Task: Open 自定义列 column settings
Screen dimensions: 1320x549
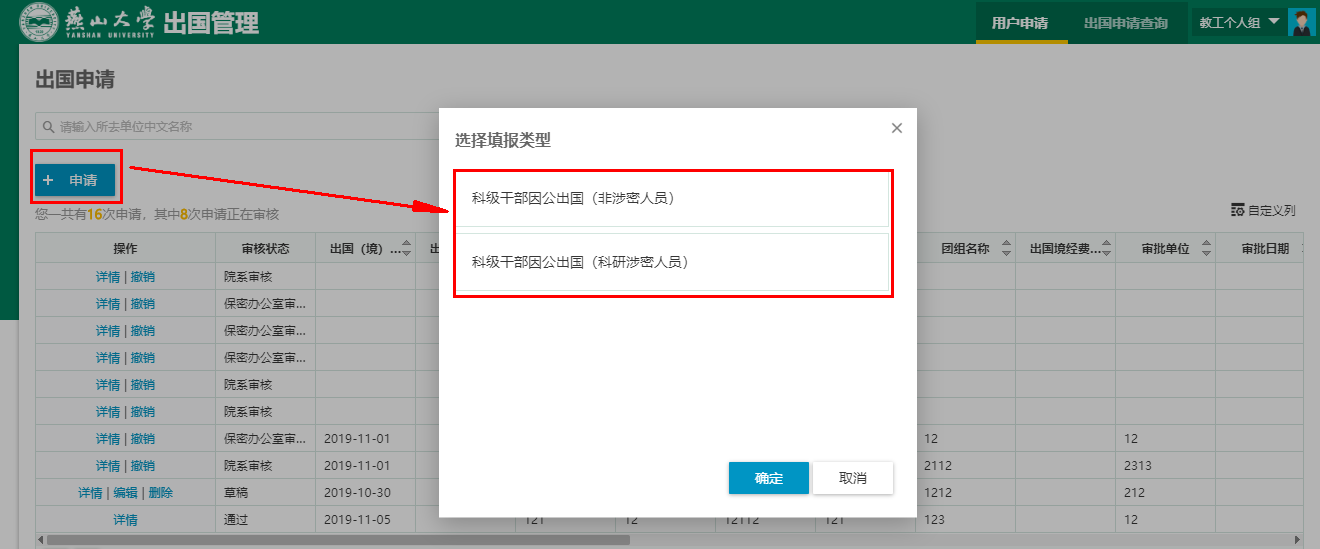Action: [1264, 210]
